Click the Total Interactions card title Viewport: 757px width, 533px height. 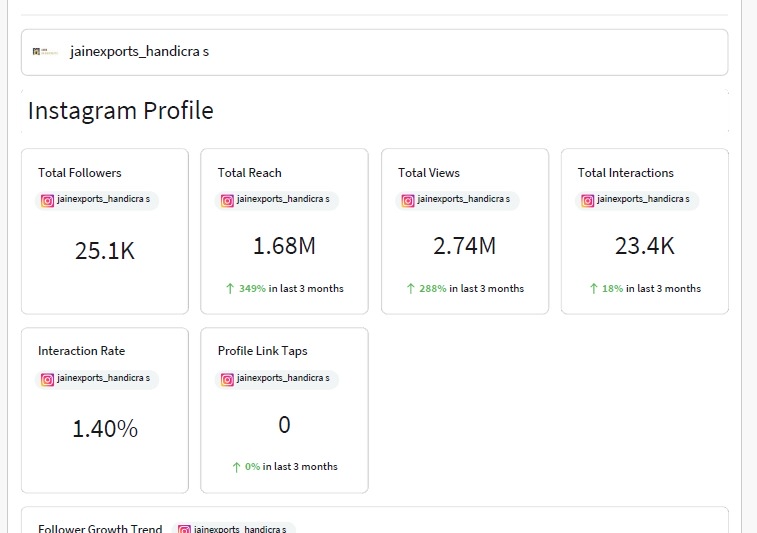pyautogui.click(x=626, y=173)
